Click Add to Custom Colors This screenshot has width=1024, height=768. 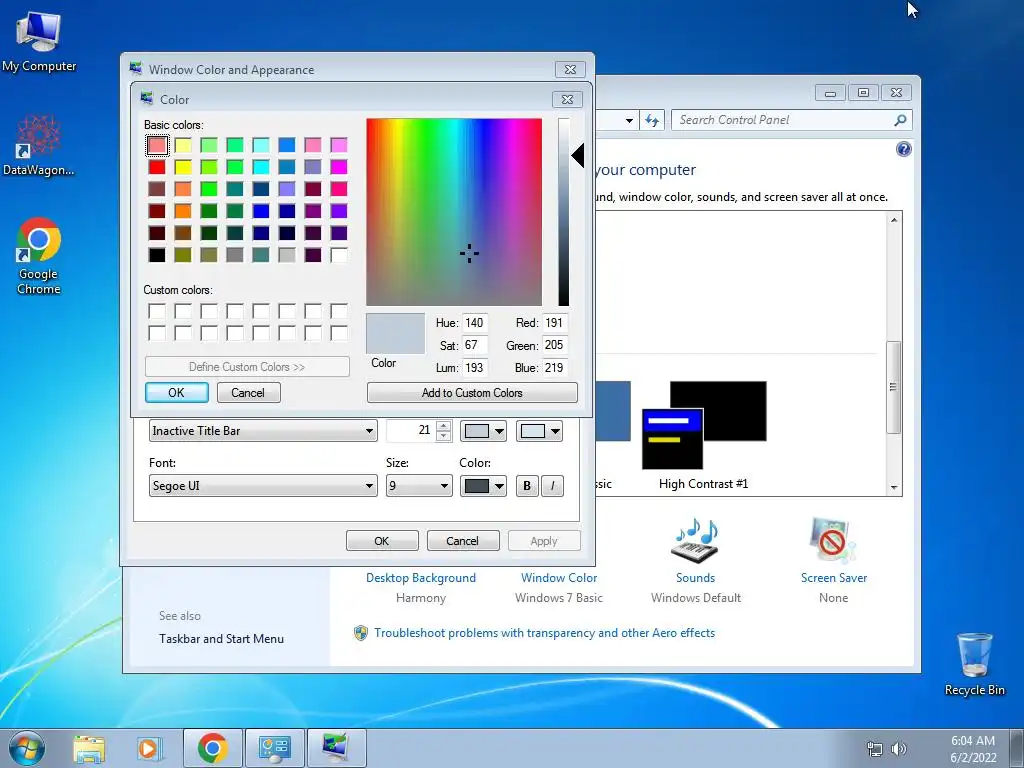point(472,392)
